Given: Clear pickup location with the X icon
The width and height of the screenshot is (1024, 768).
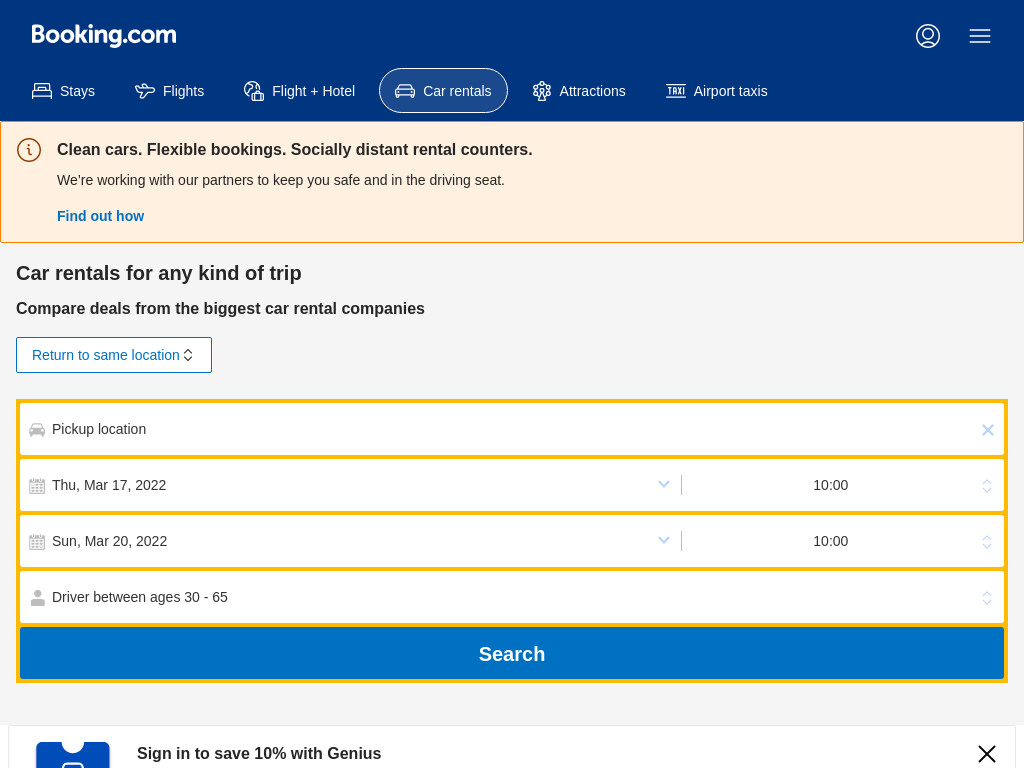Looking at the screenshot, I should coord(987,430).
